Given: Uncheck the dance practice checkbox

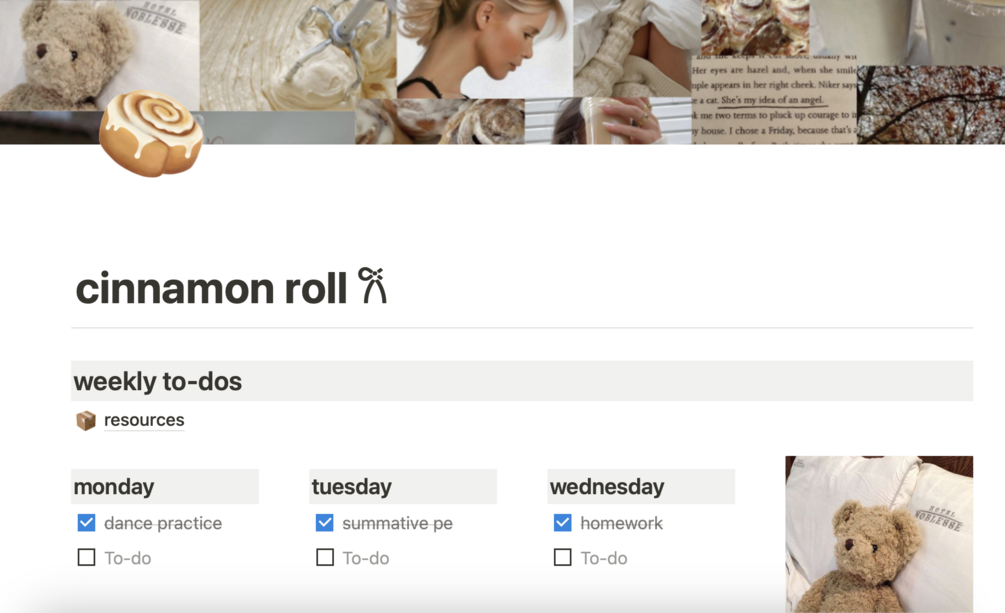Looking at the screenshot, I should (x=87, y=523).
